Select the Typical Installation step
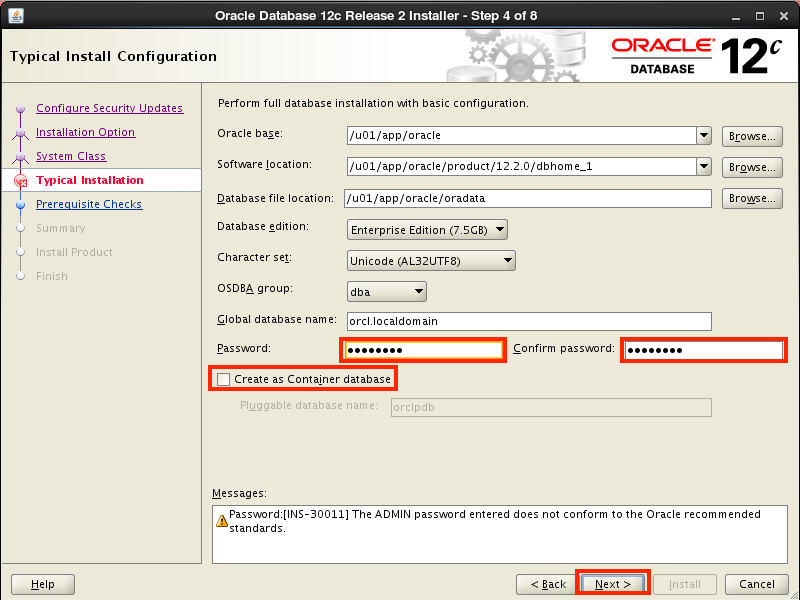 pyautogui.click(x=90, y=180)
